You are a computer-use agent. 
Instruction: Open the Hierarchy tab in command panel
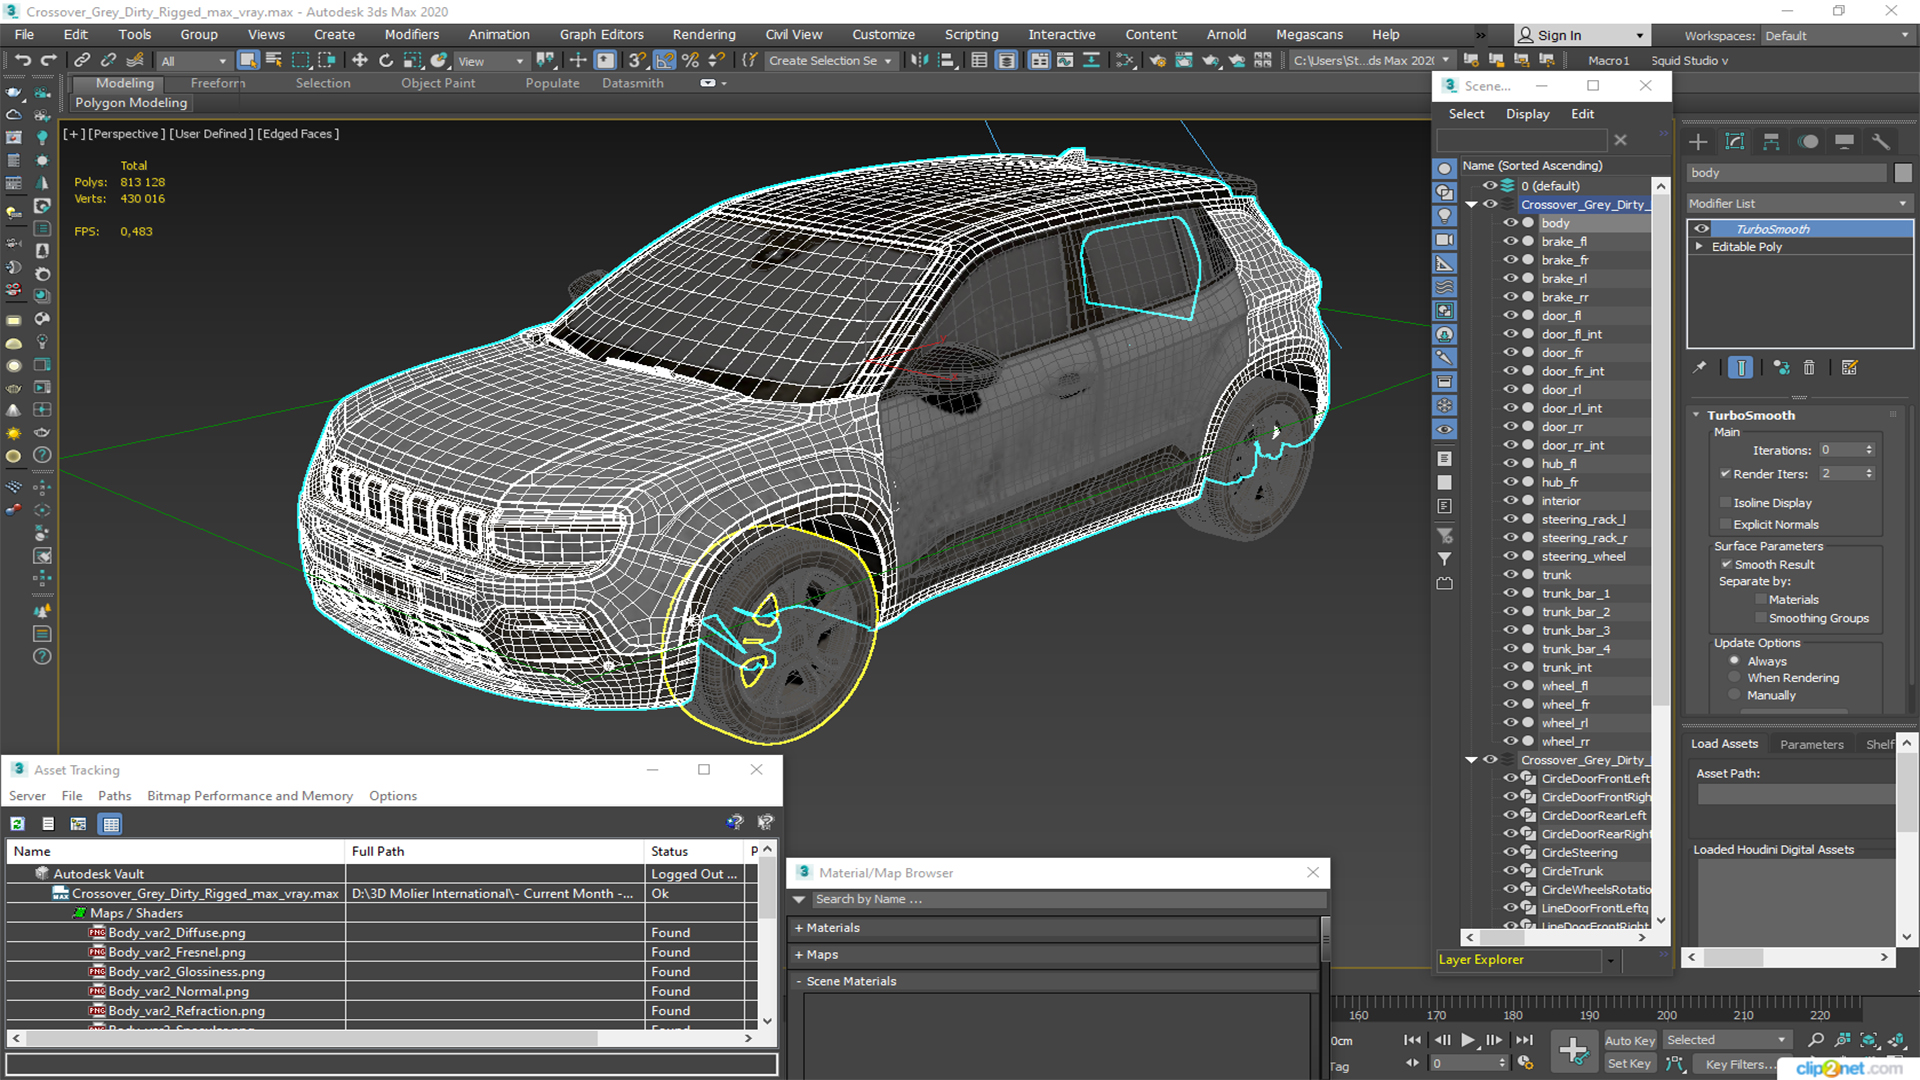[x=1771, y=142]
